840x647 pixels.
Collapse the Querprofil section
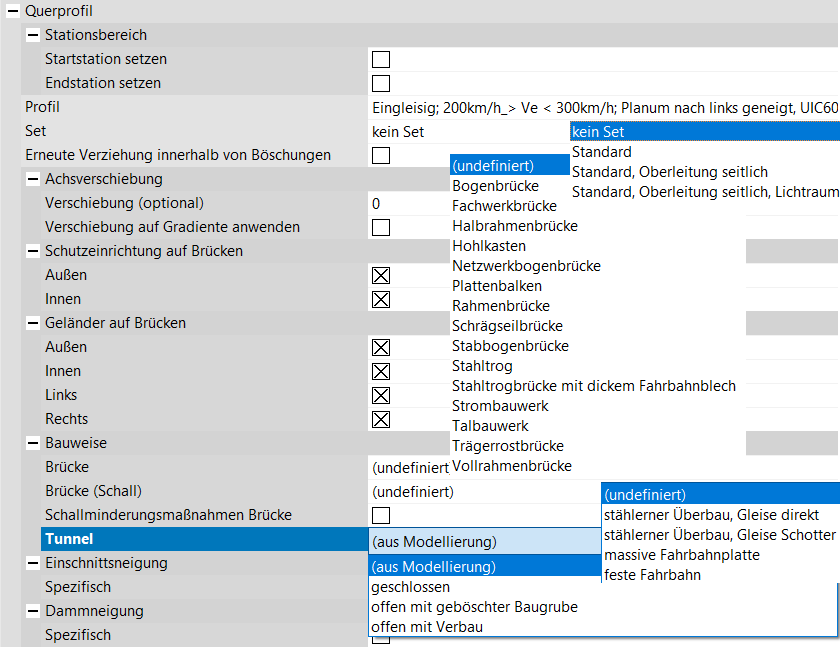tap(13, 11)
